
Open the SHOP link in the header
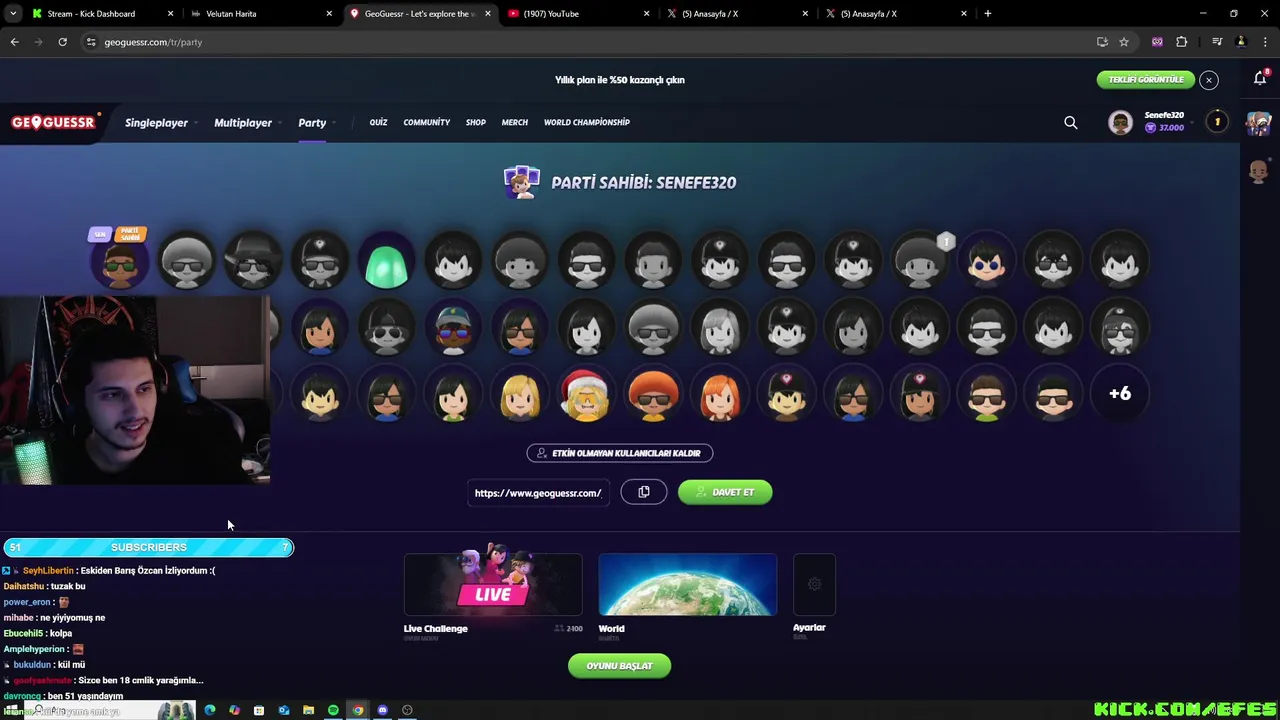[476, 122]
